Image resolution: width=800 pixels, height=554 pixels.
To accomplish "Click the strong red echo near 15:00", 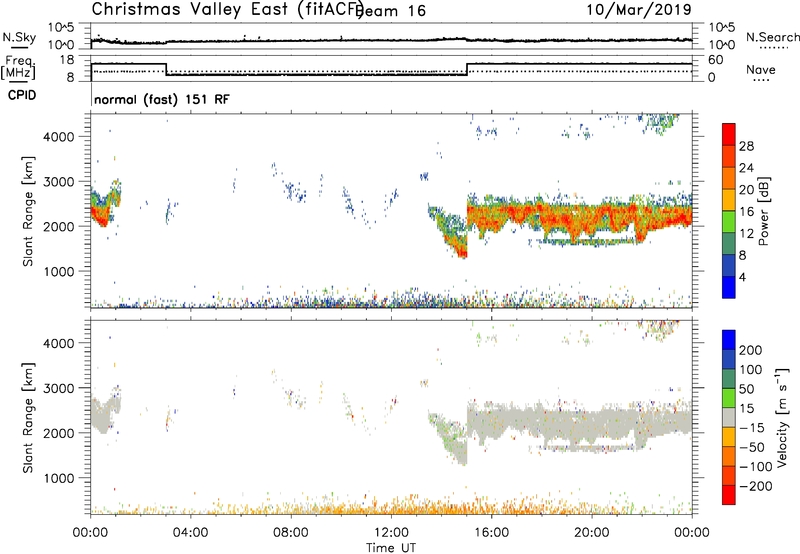I will point(462,253).
